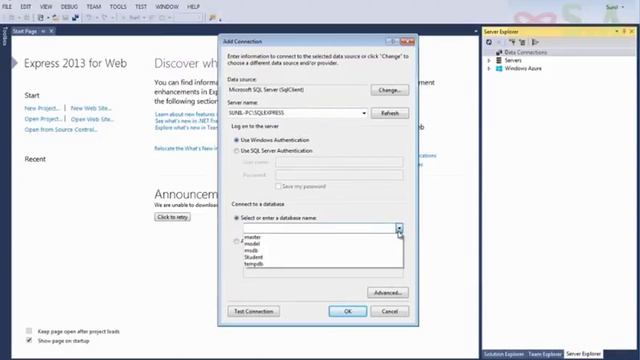Select the 'Select or enter a database name' radio
Screen dimensions: 640x360
pos(236,218)
